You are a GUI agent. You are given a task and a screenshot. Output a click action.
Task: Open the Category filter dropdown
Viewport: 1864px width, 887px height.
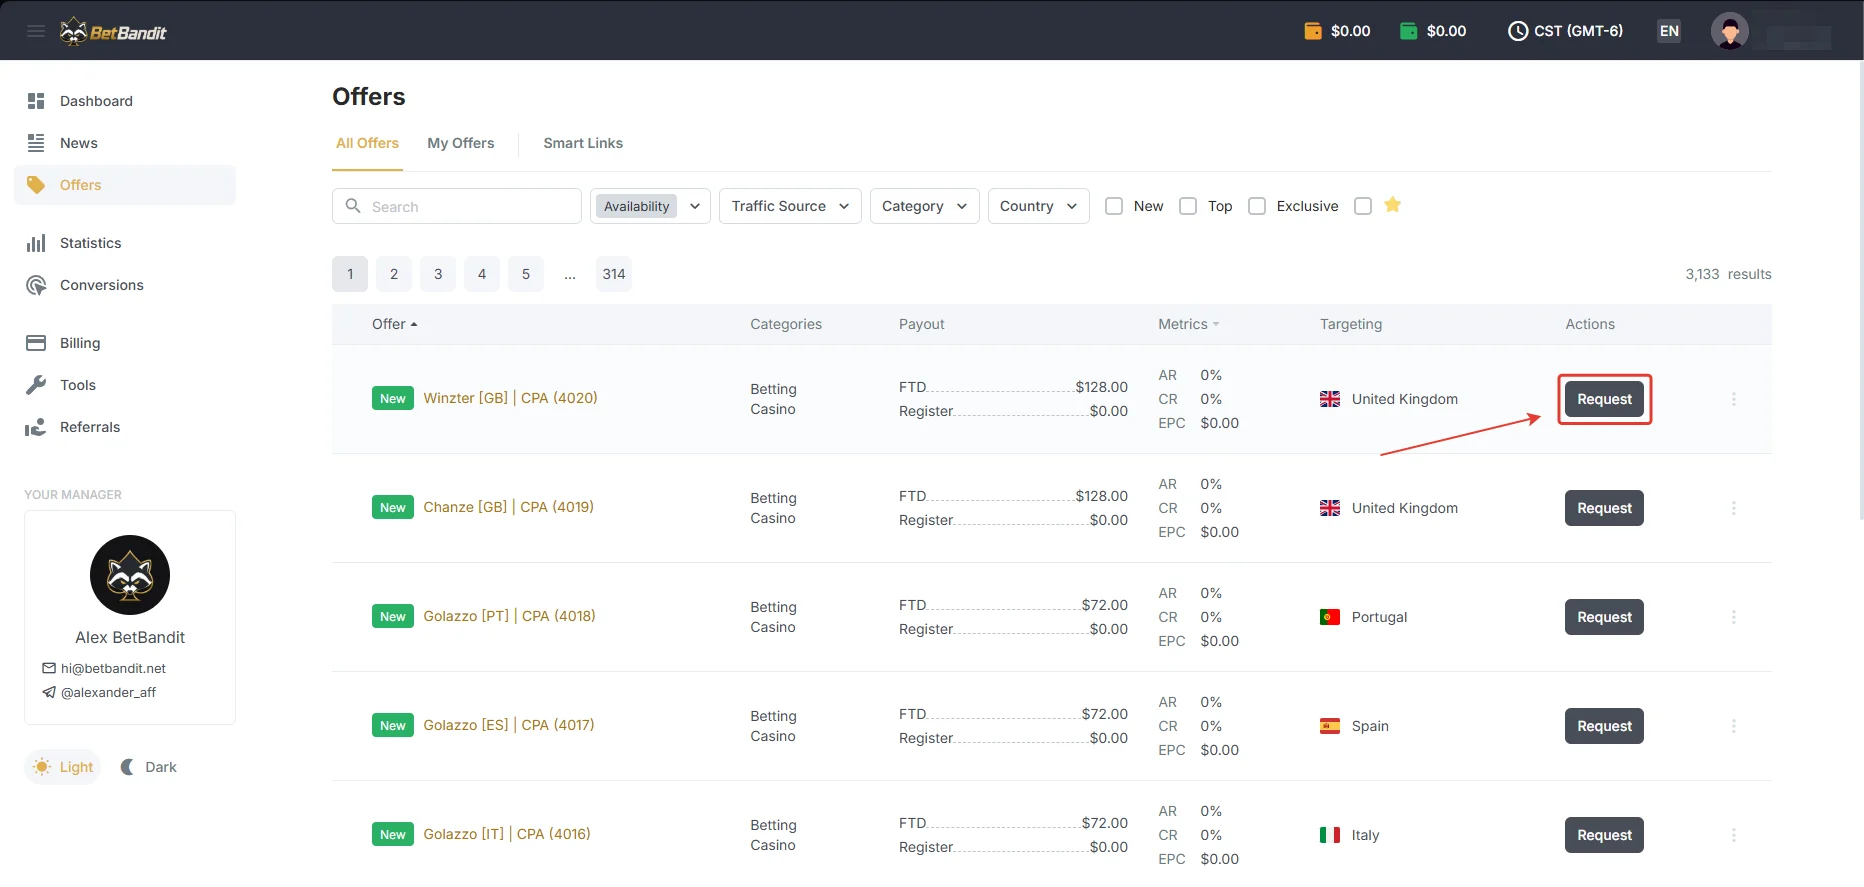(x=924, y=206)
